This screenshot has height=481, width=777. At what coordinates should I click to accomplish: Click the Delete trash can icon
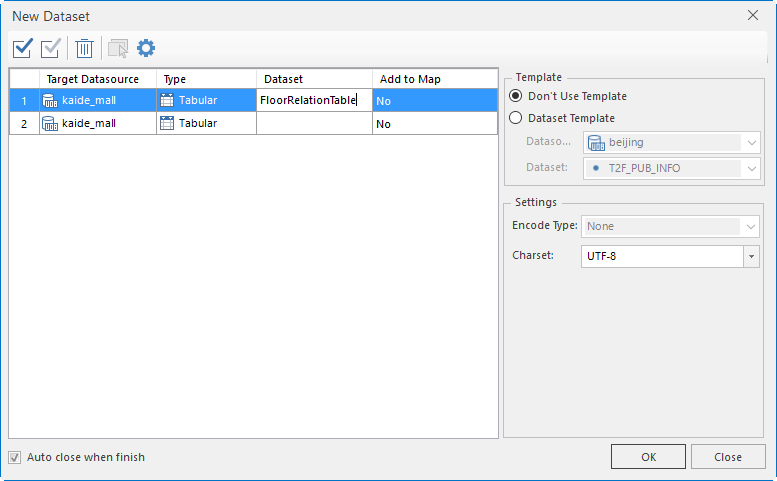tap(85, 48)
